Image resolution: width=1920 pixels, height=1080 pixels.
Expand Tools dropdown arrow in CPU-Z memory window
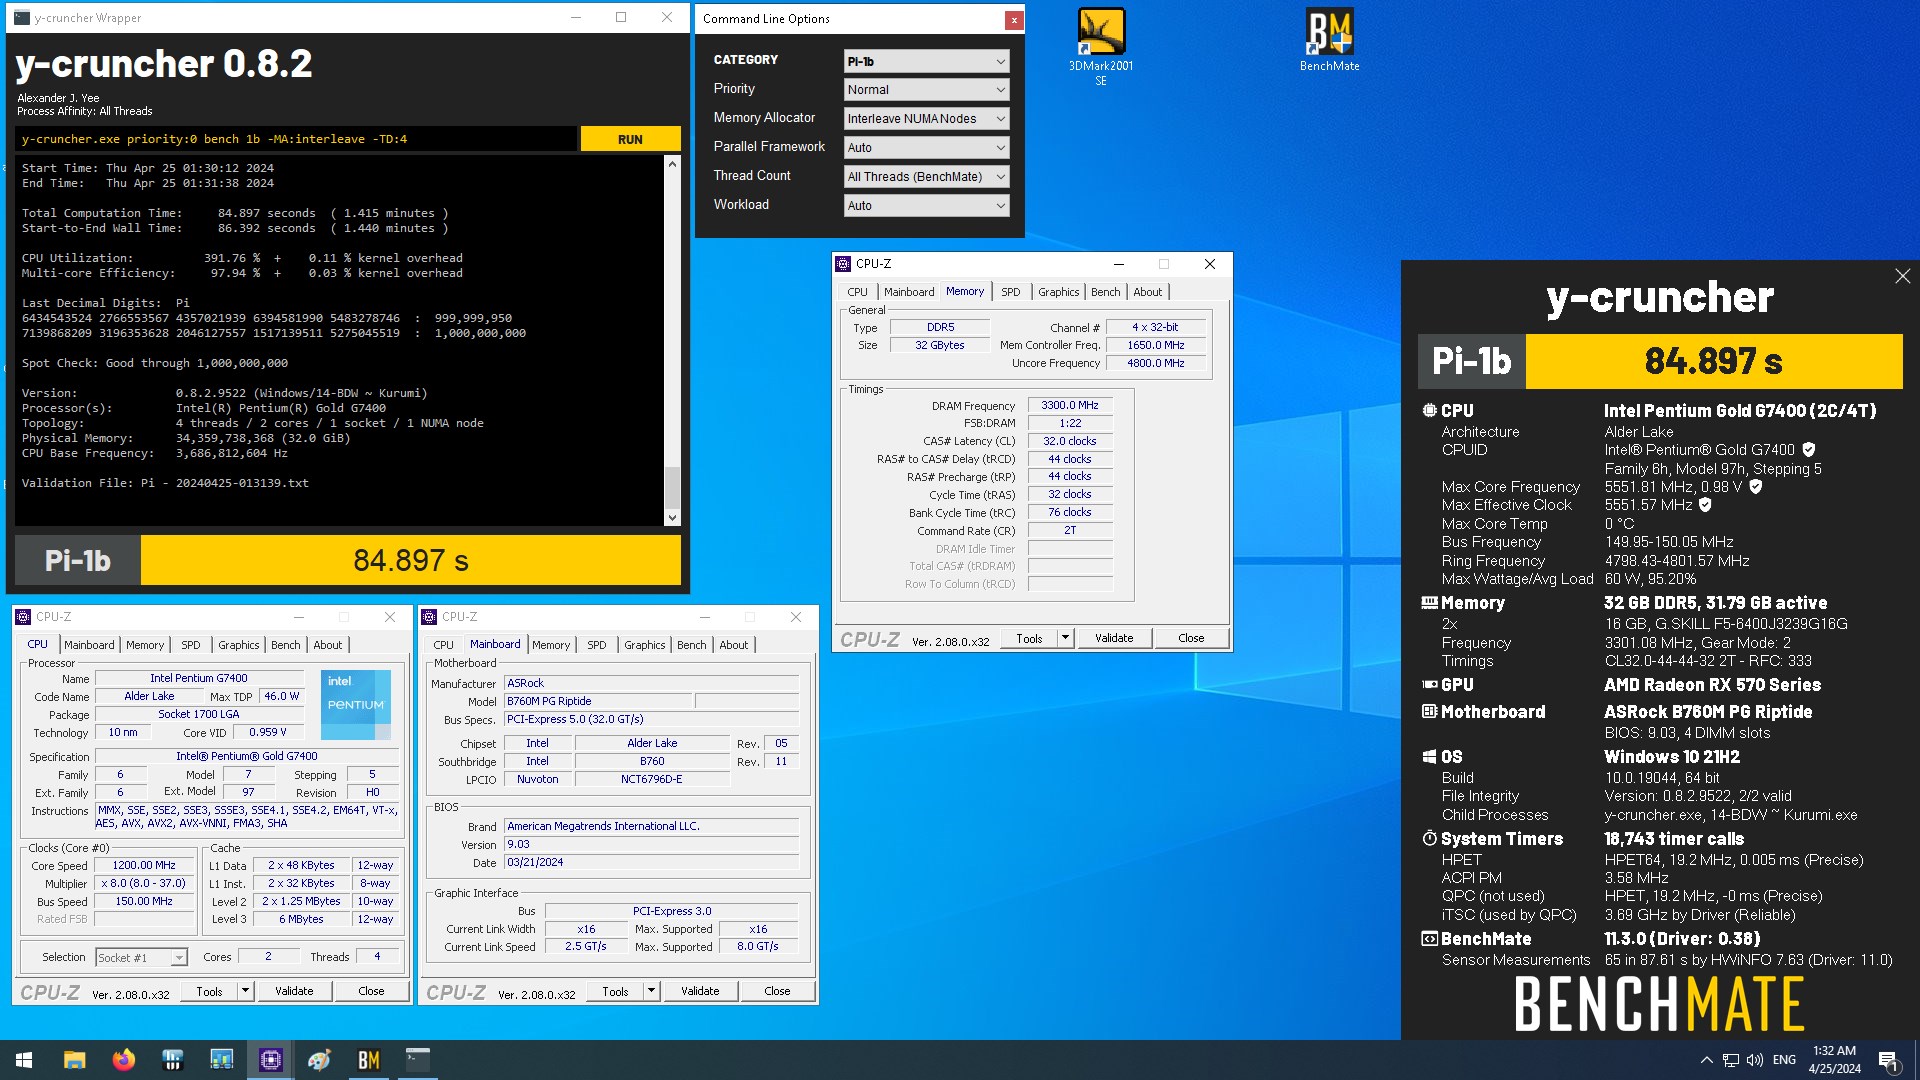(1066, 638)
